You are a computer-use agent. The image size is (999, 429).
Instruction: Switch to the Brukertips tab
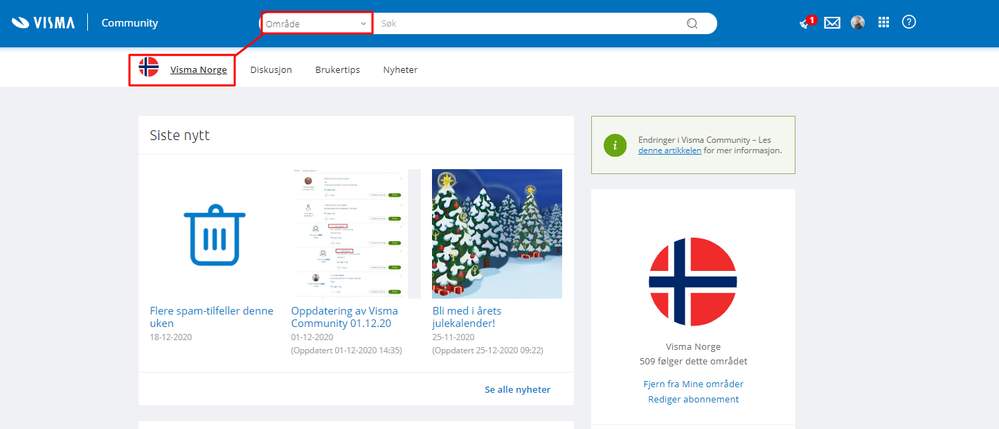pos(338,70)
